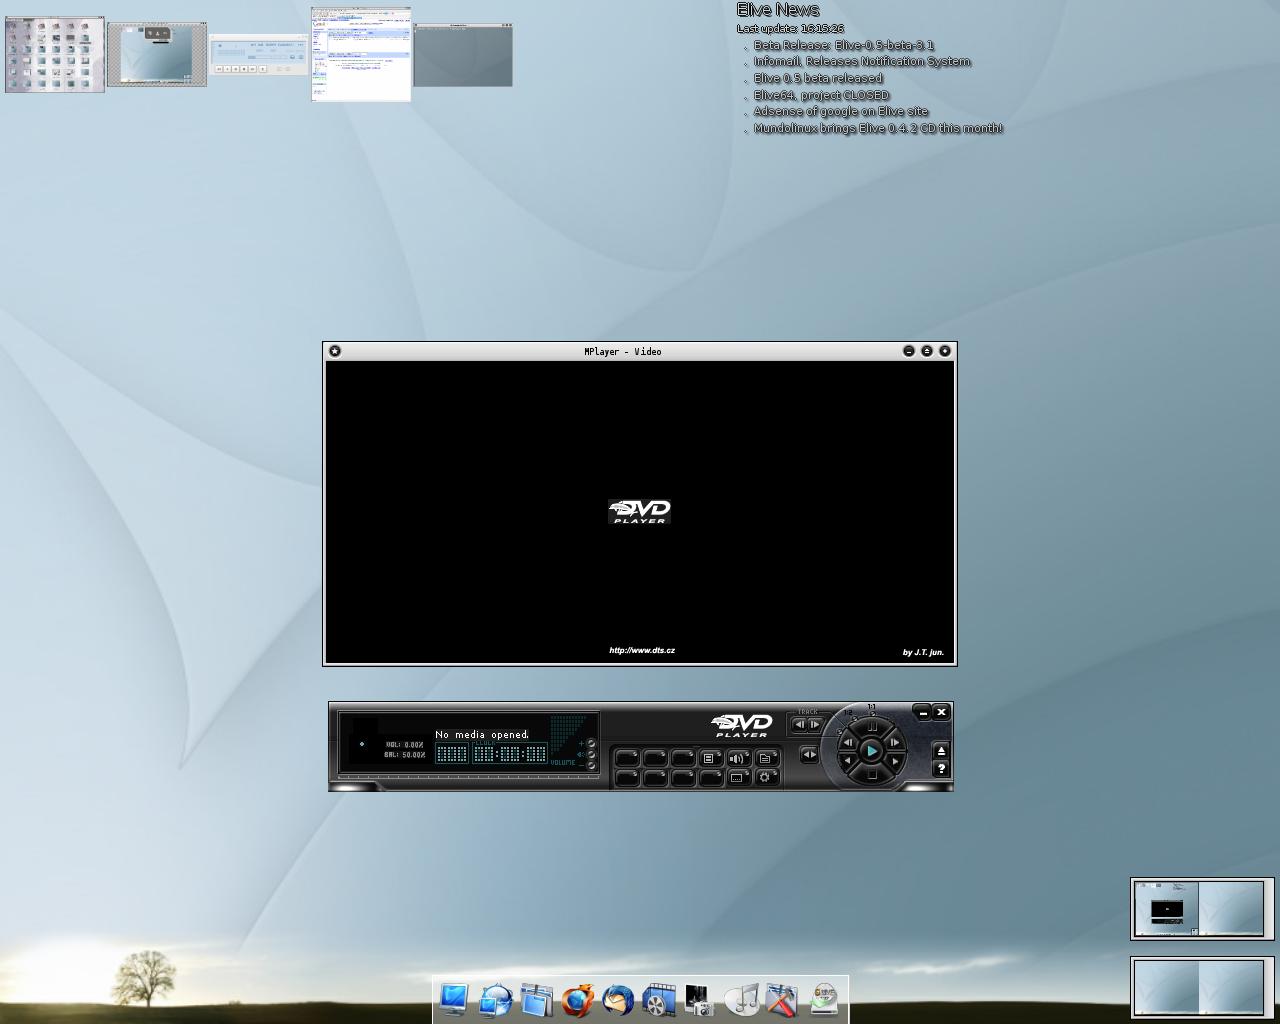Screen dimensions: 1280x1024
Task: Click first blank button in bottom row
Action: (x=627, y=778)
